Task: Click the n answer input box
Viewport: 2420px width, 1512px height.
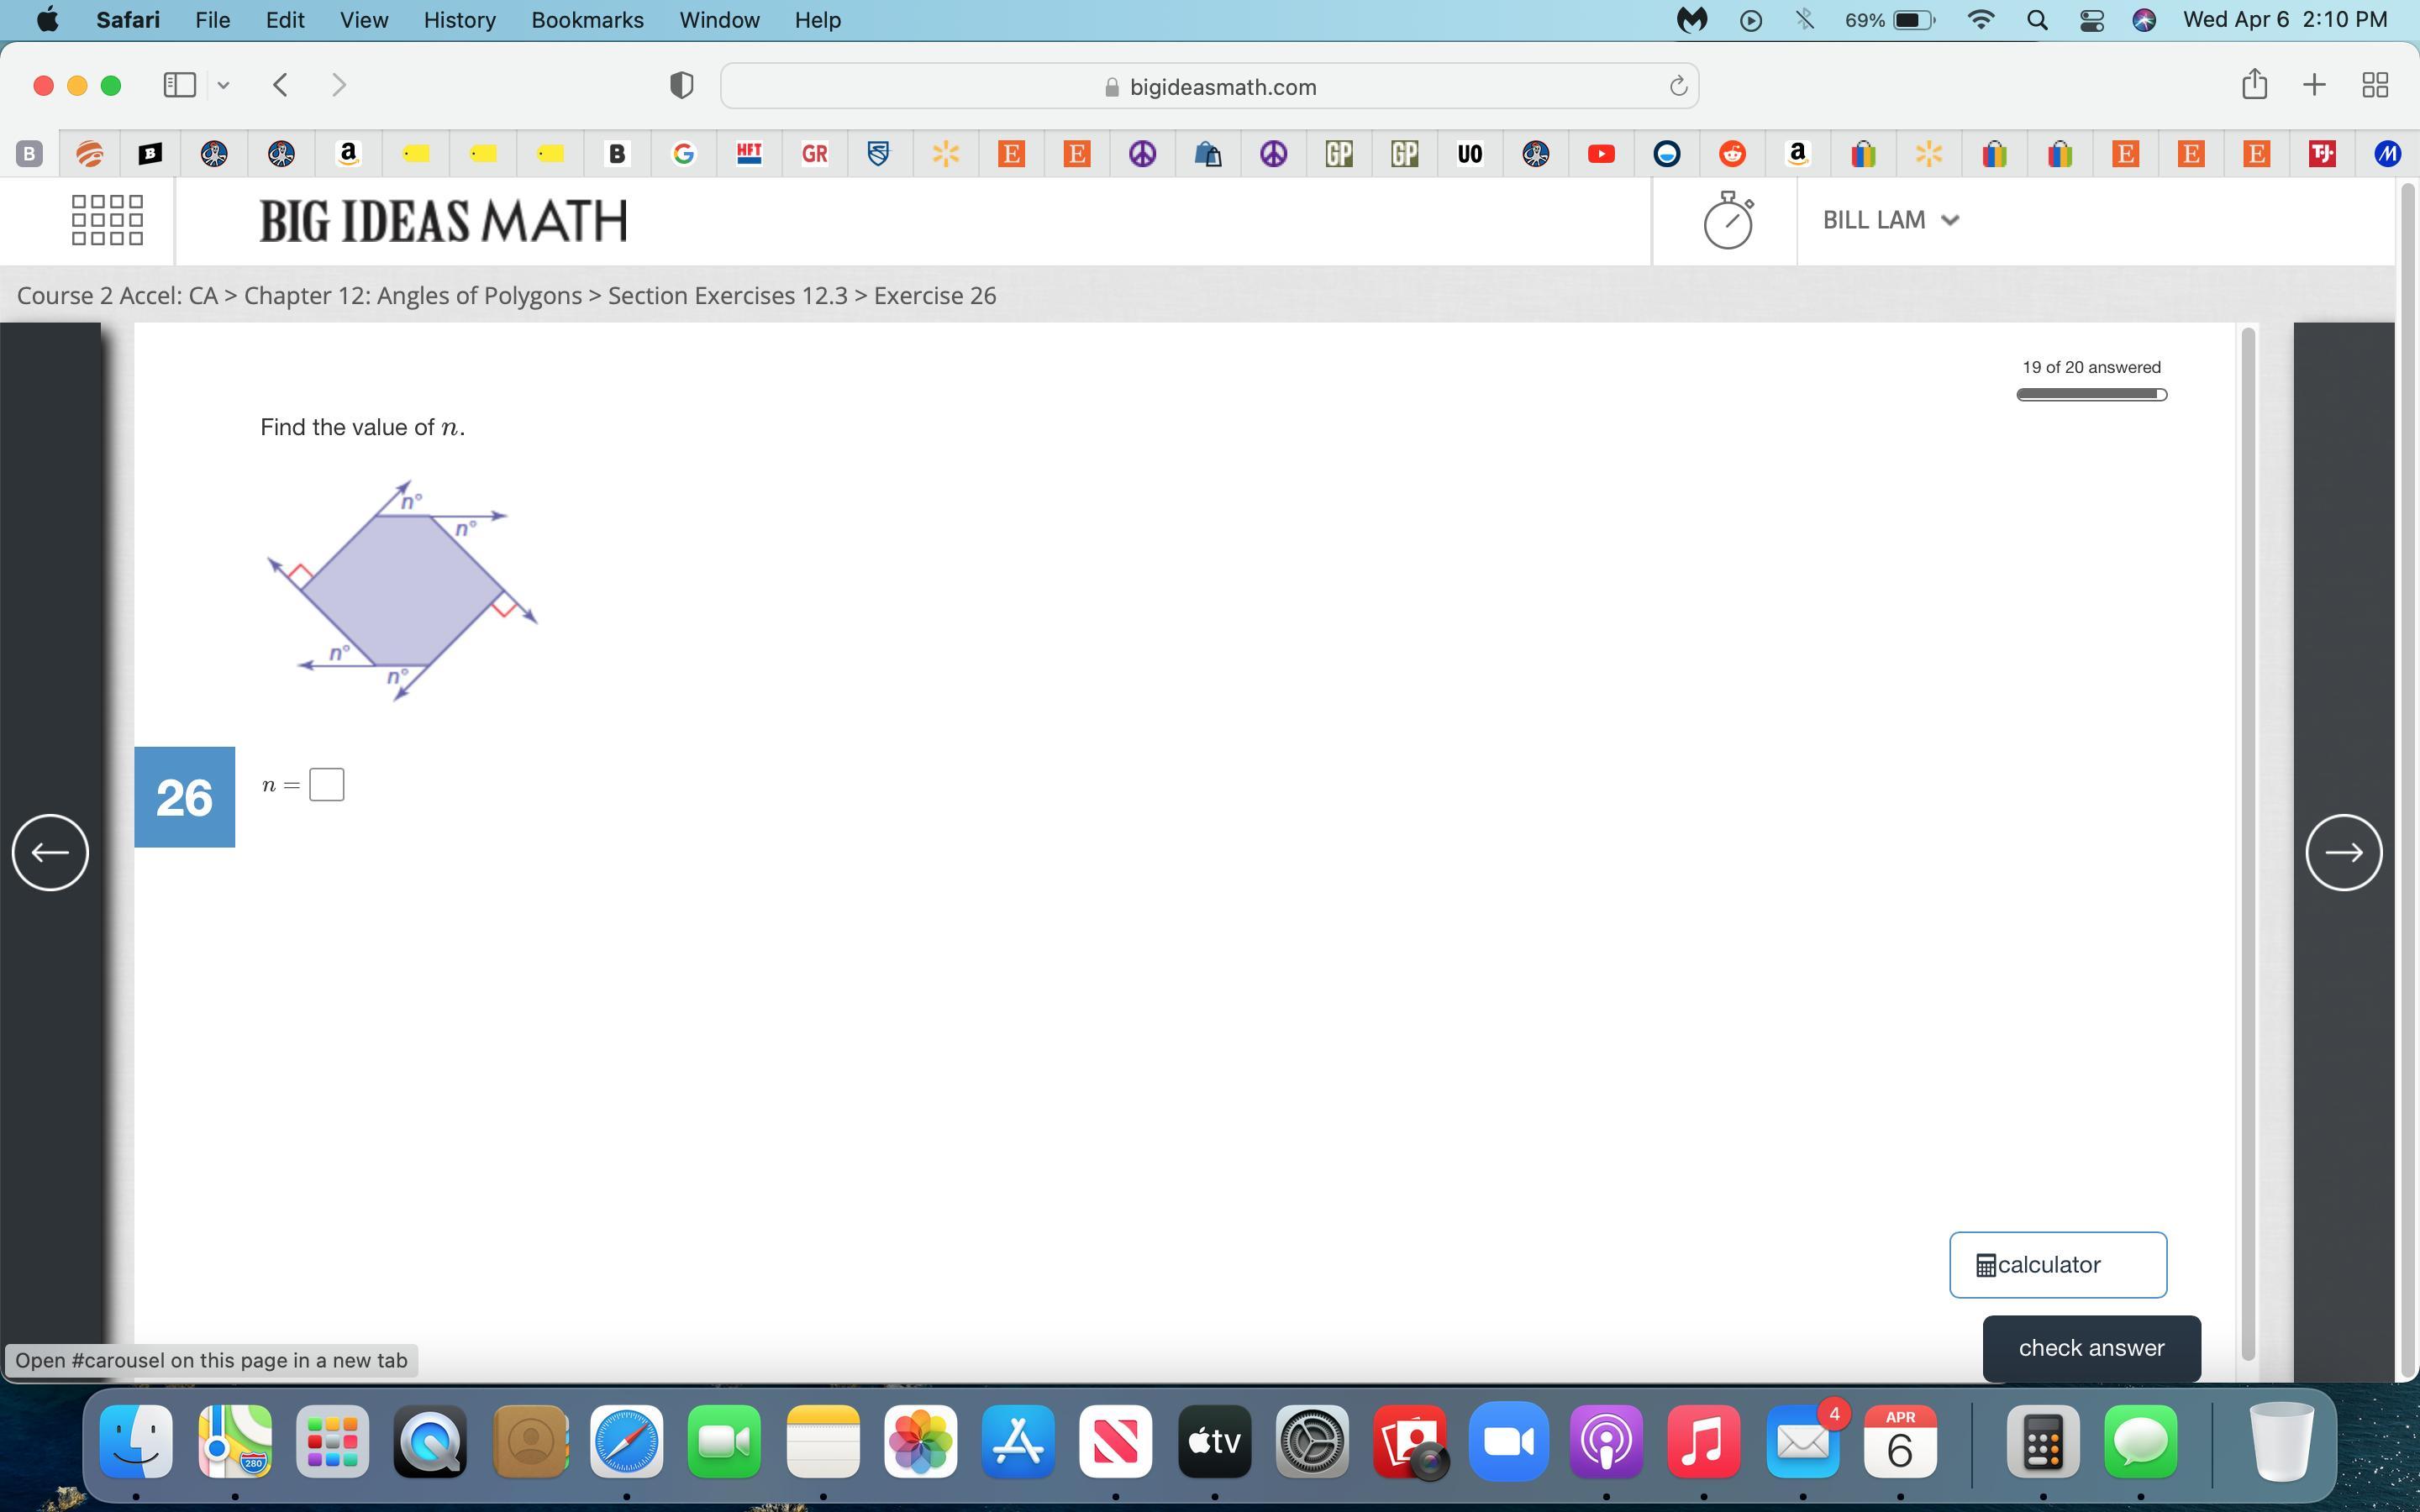Action: (x=327, y=785)
